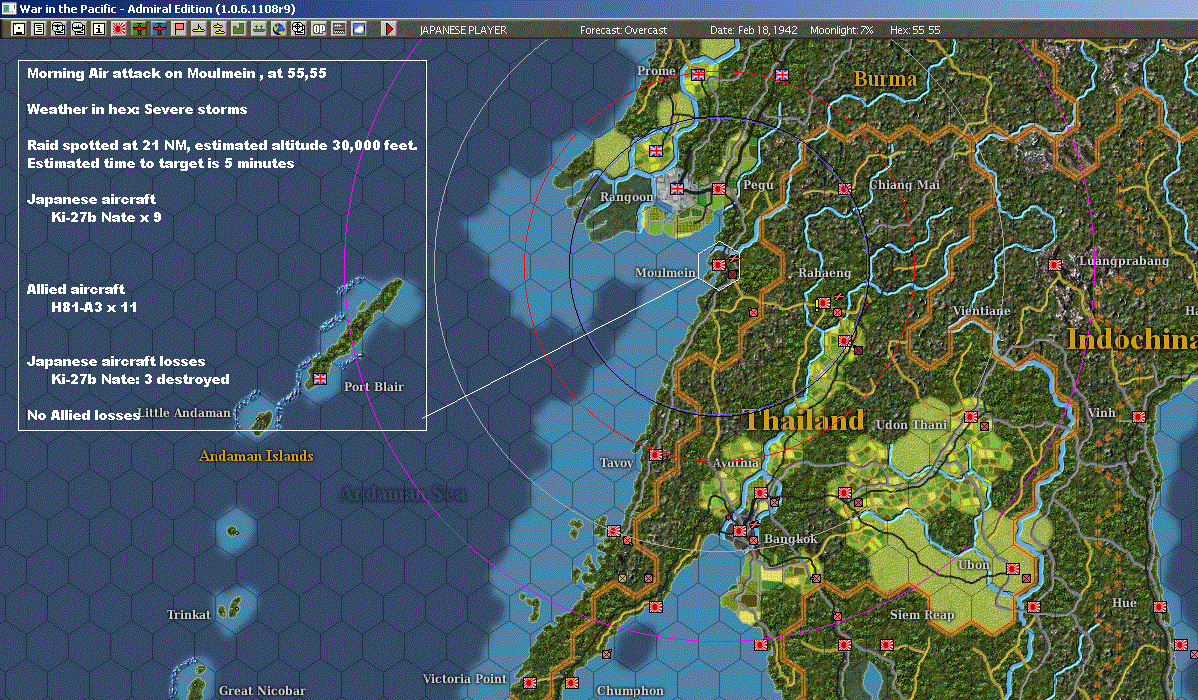Click the Moulmein map label
The image size is (1198, 700).
coord(665,272)
